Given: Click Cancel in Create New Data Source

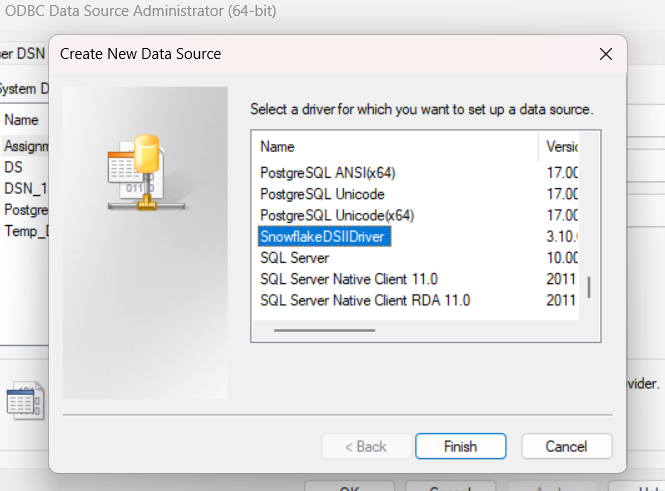Looking at the screenshot, I should [x=567, y=446].
